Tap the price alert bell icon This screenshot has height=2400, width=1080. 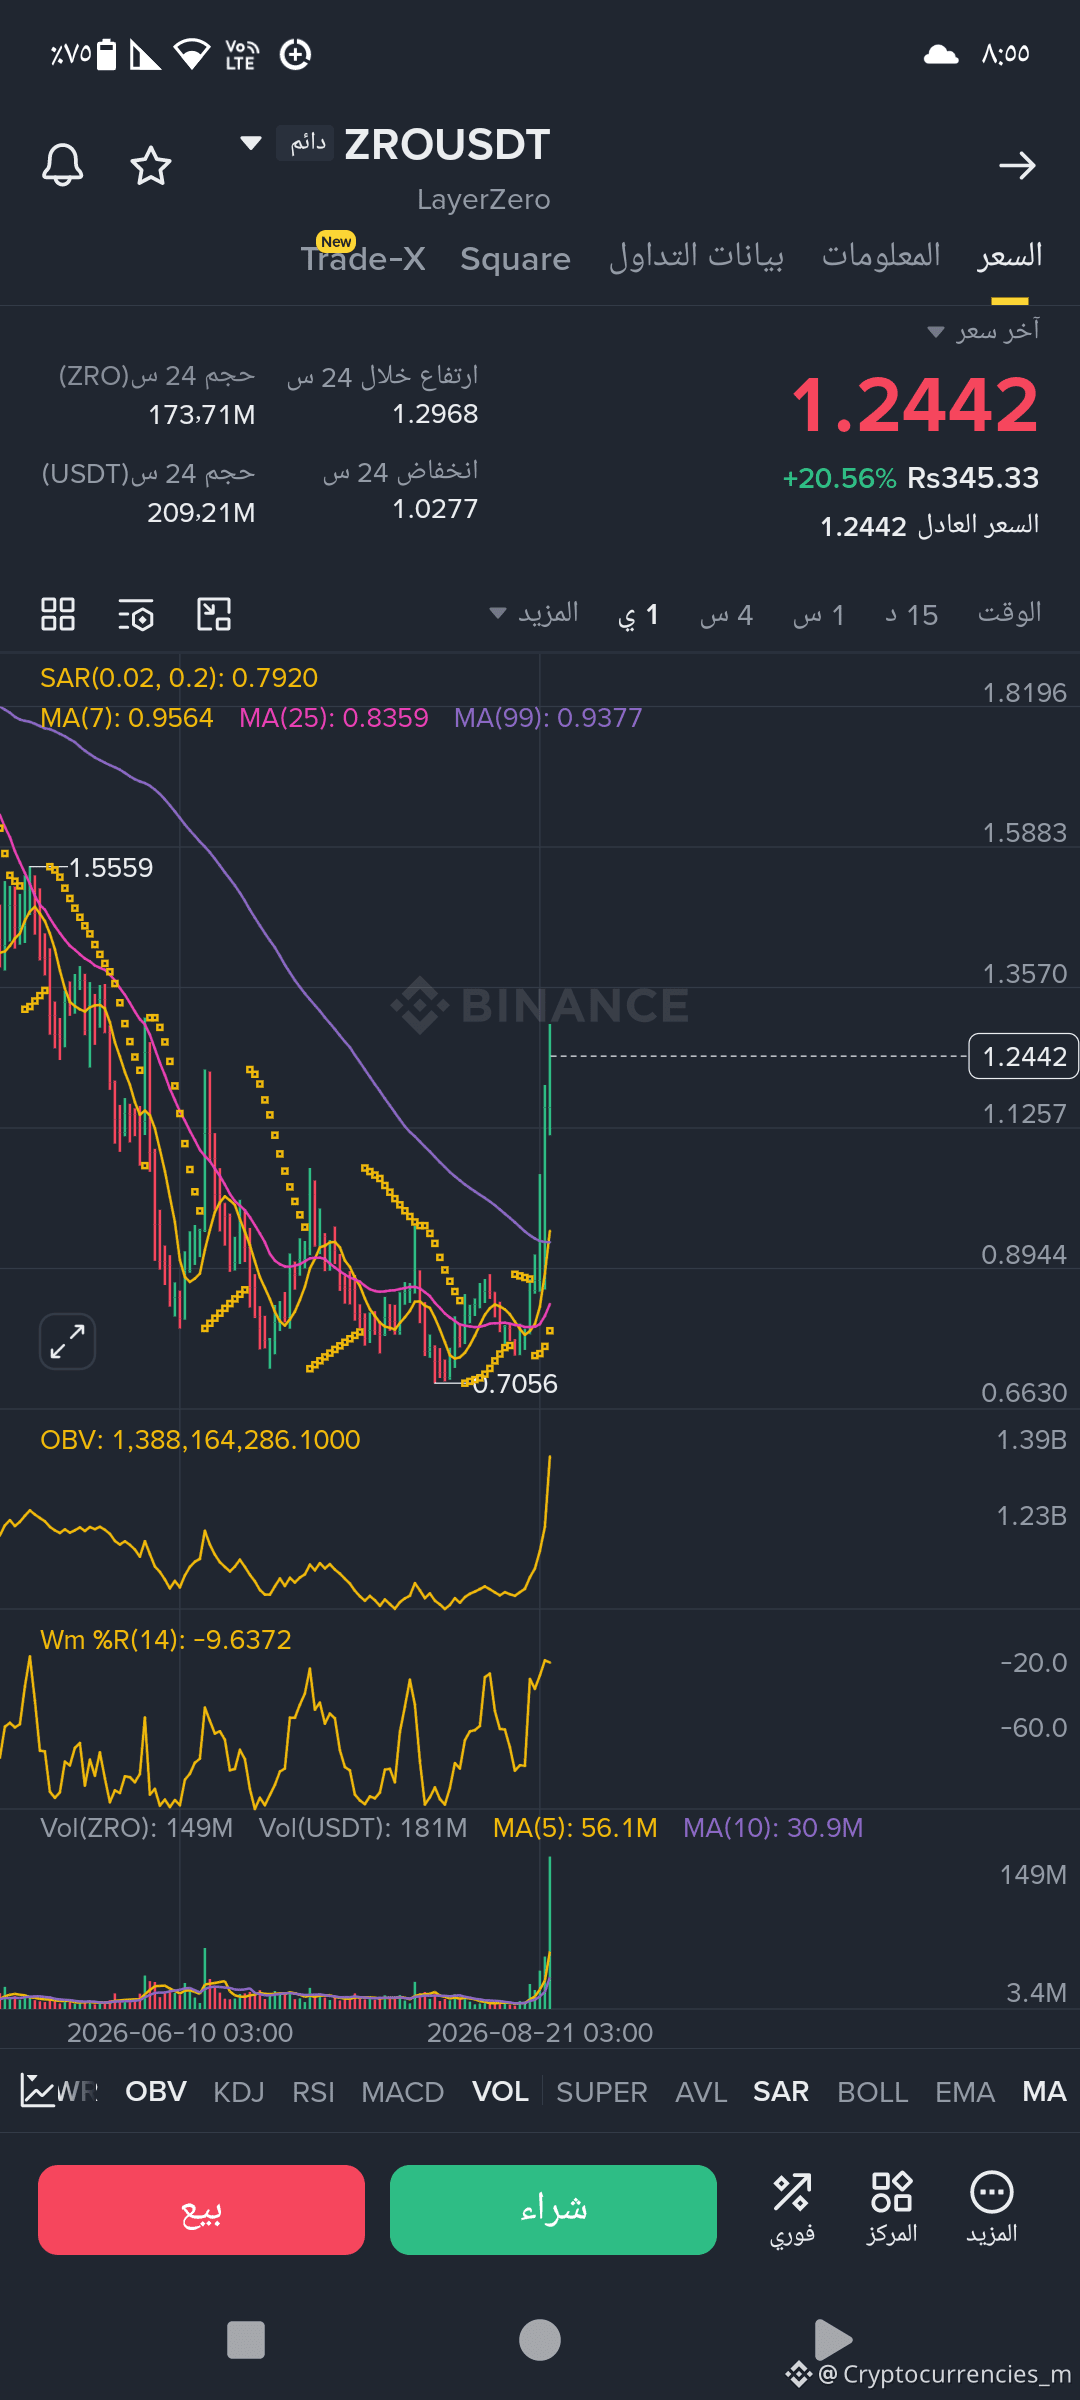pos(62,165)
